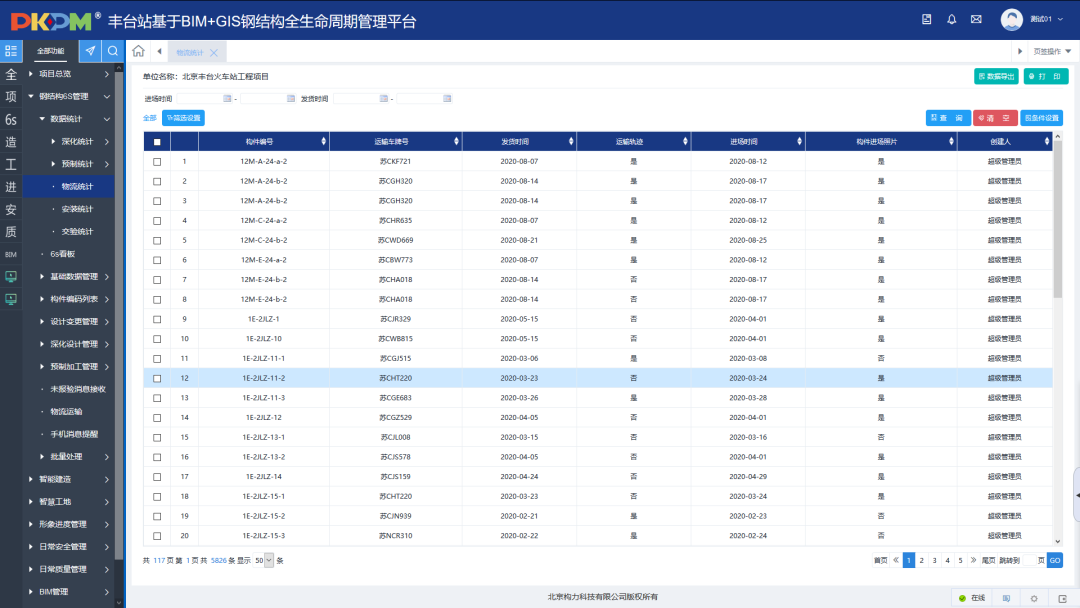Click the table's vertical scrollbar

pyautogui.click(x=1058, y=230)
